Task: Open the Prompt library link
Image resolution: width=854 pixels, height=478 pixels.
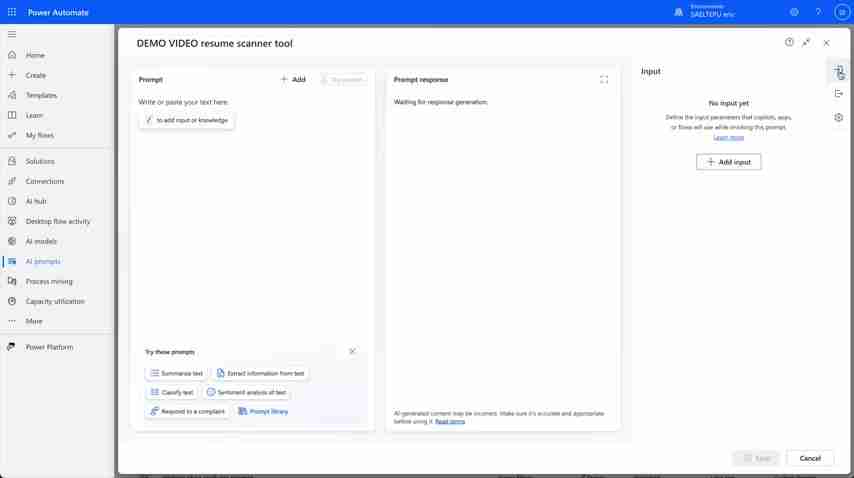Action: click(263, 412)
